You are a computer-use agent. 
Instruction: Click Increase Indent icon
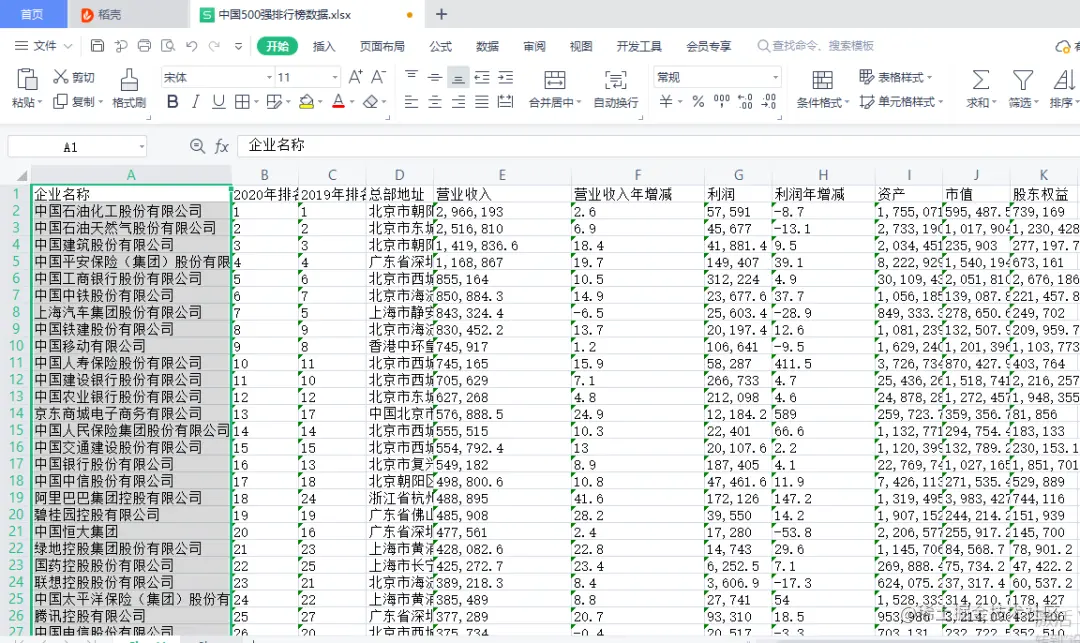click(x=506, y=77)
